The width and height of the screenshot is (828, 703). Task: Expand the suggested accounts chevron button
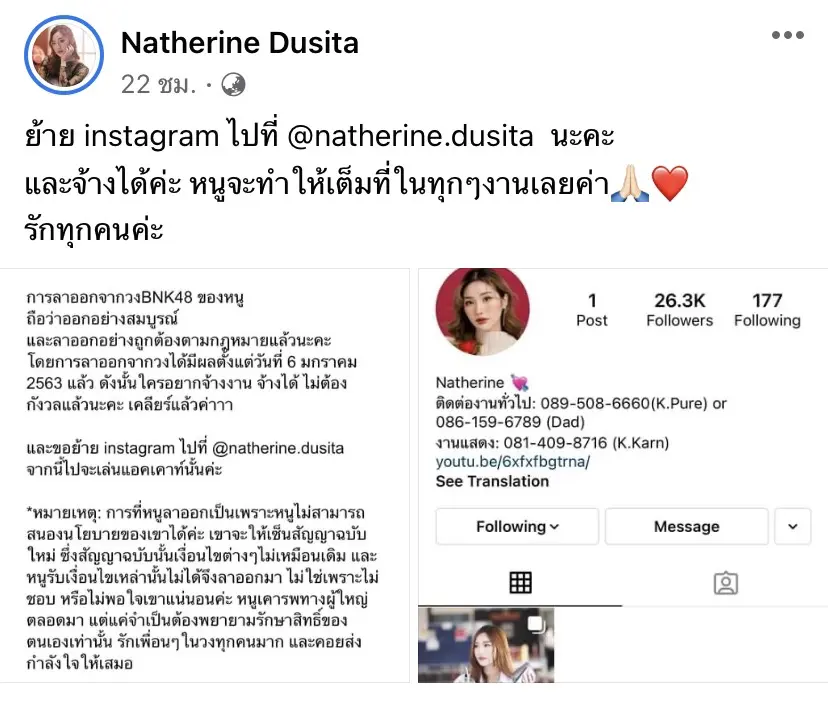click(793, 527)
